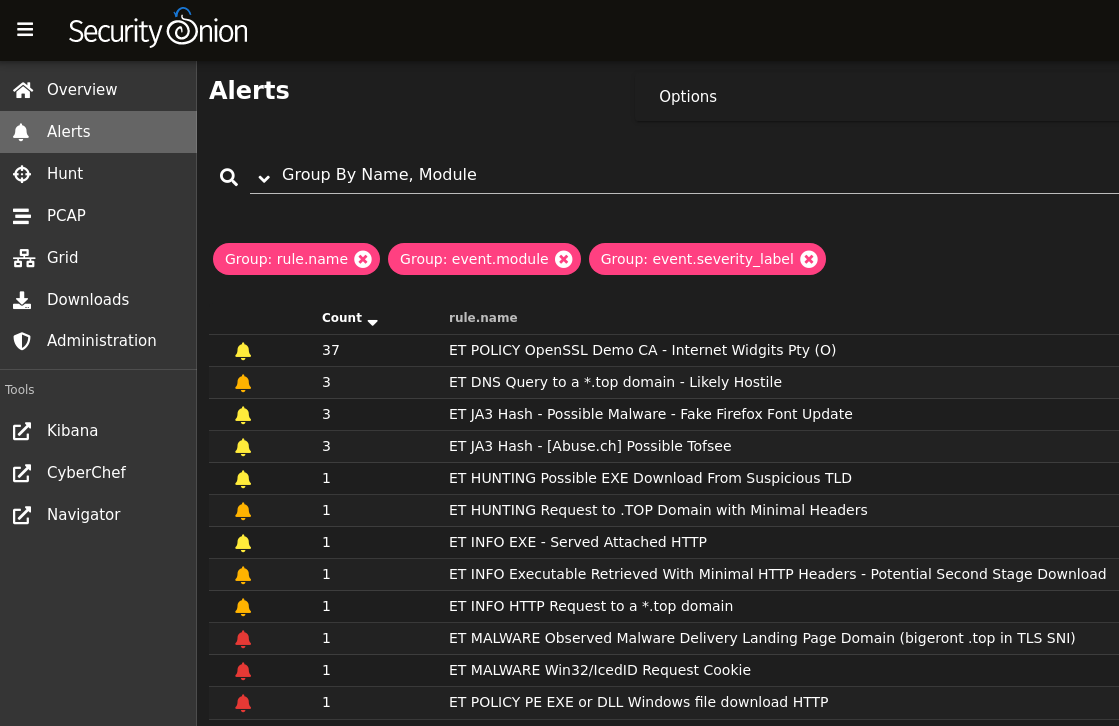Image resolution: width=1119 pixels, height=726 pixels.
Task: Open the Hunt page
Action: point(98,173)
